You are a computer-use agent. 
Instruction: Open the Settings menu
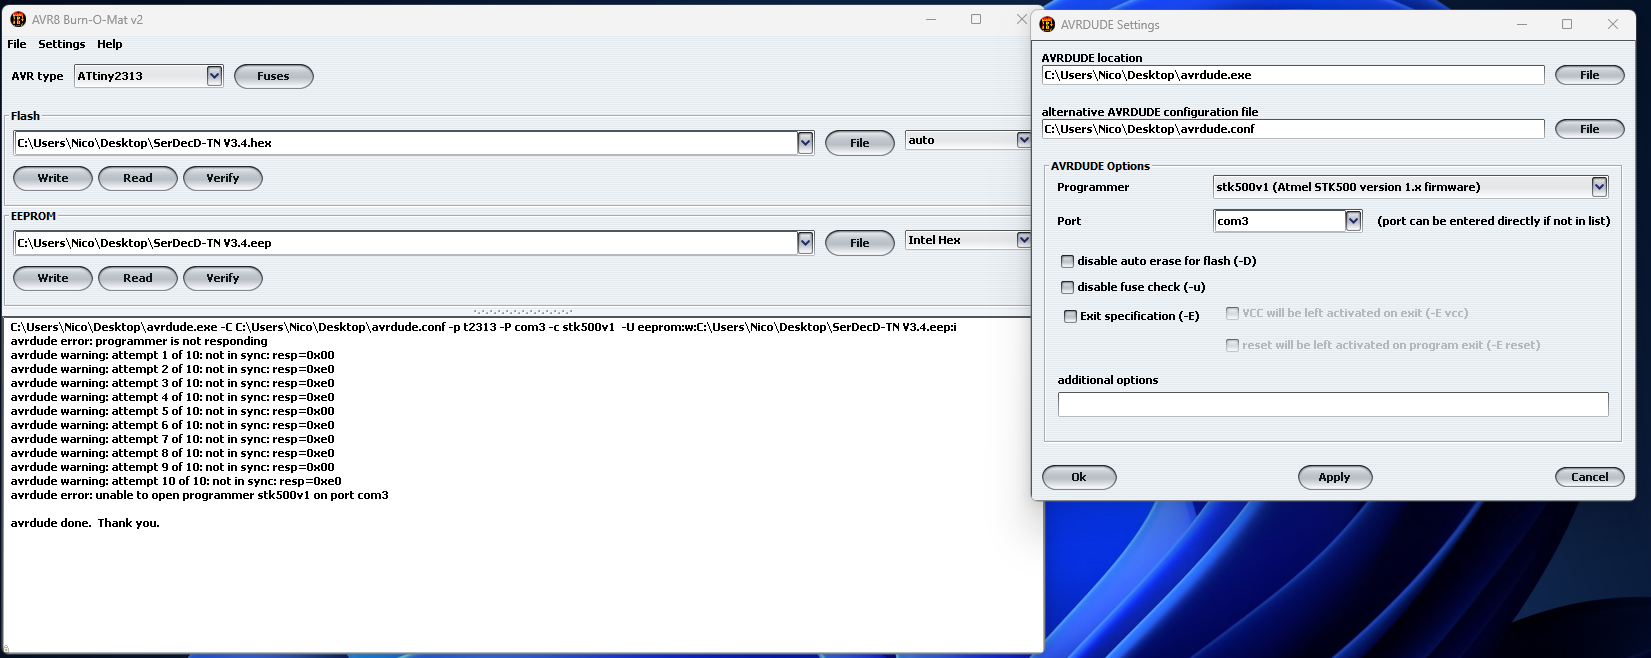click(62, 44)
